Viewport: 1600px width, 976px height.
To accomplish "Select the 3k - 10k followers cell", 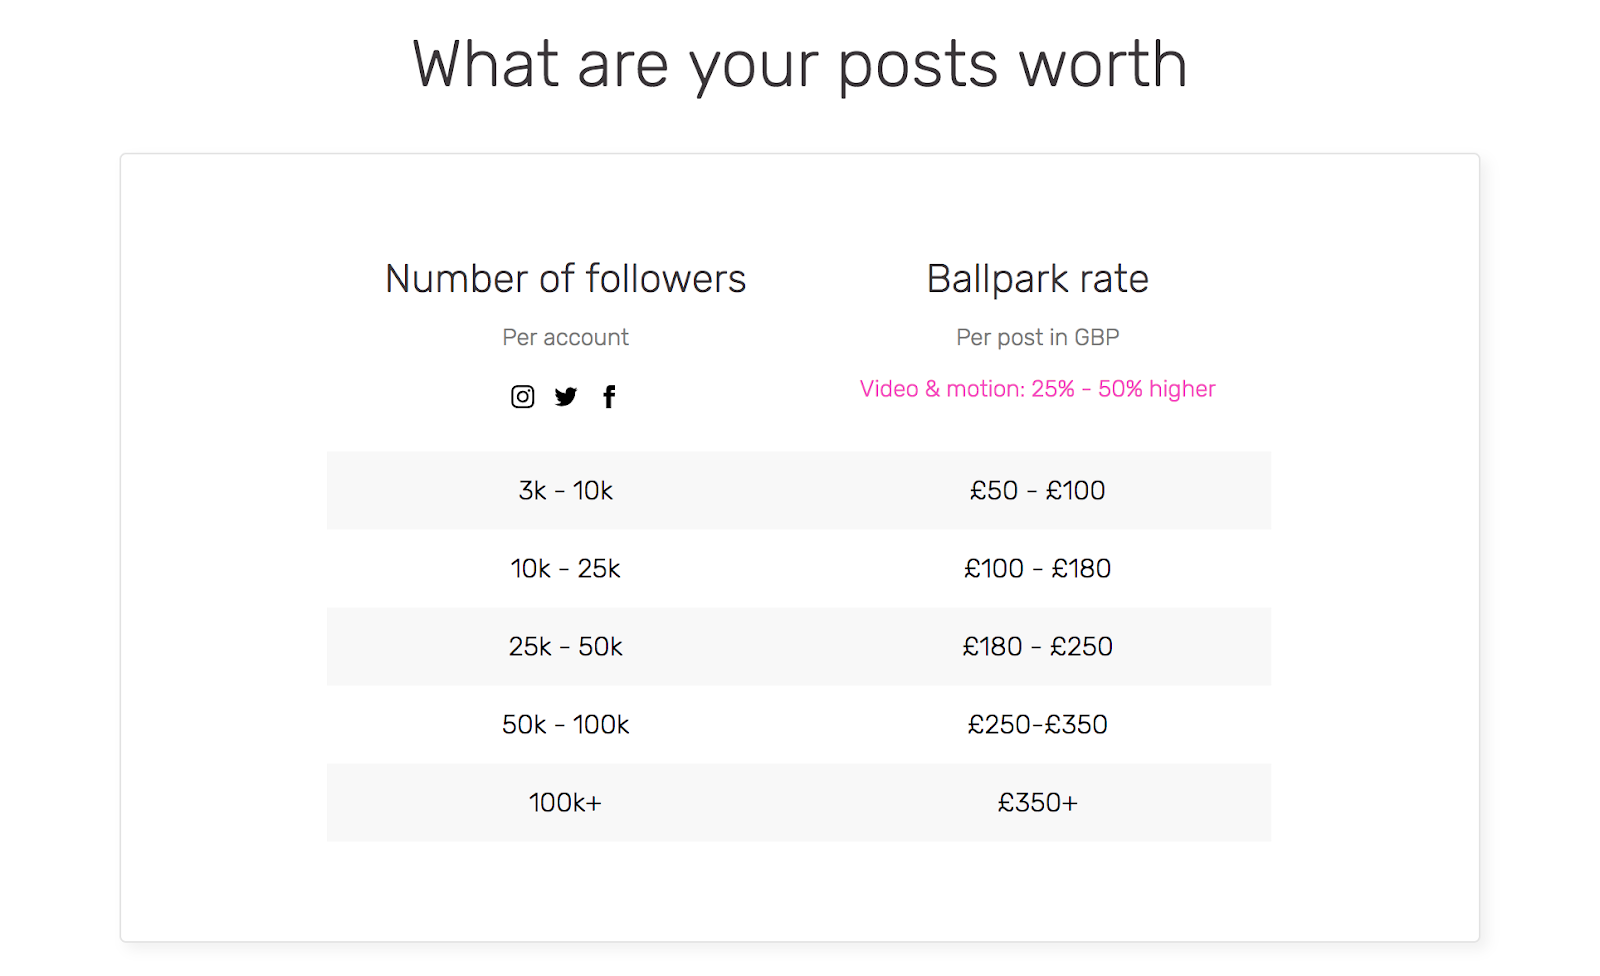I will 565,490.
